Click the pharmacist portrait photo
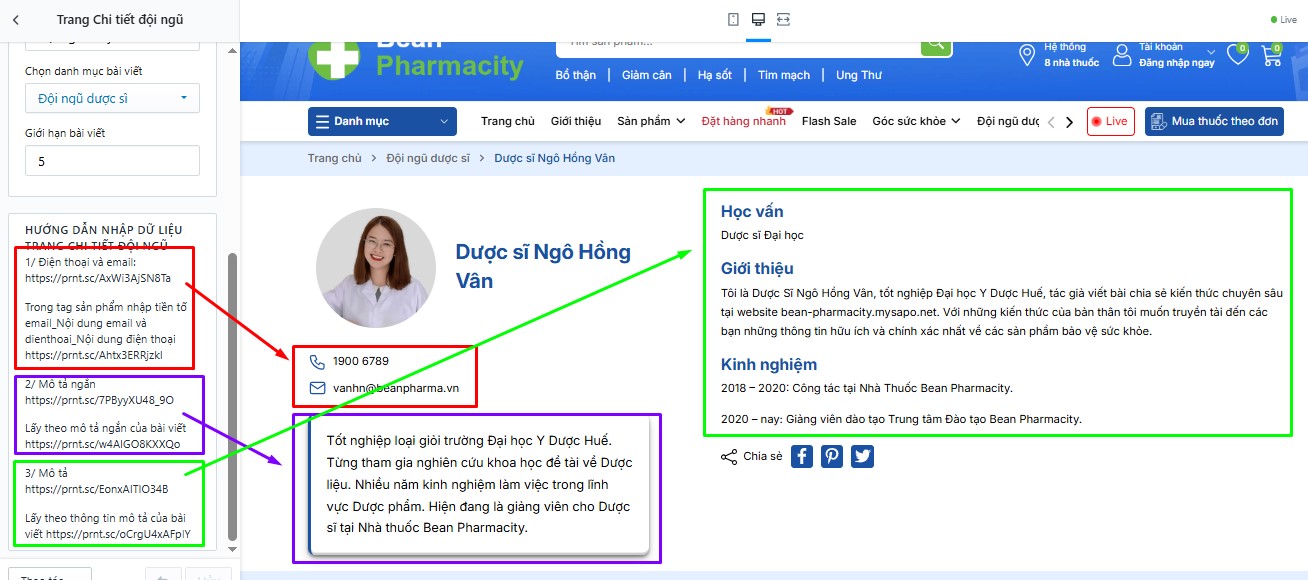The image size is (1308, 580). click(376, 268)
